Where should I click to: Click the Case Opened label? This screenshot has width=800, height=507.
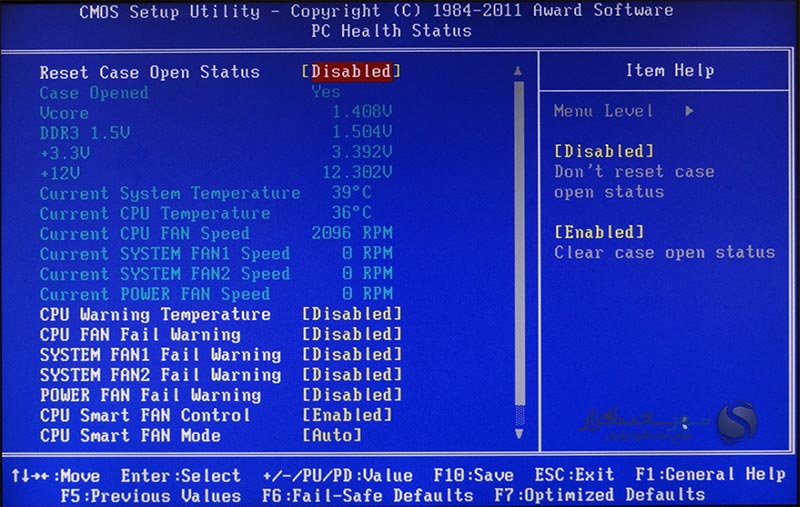click(x=94, y=93)
